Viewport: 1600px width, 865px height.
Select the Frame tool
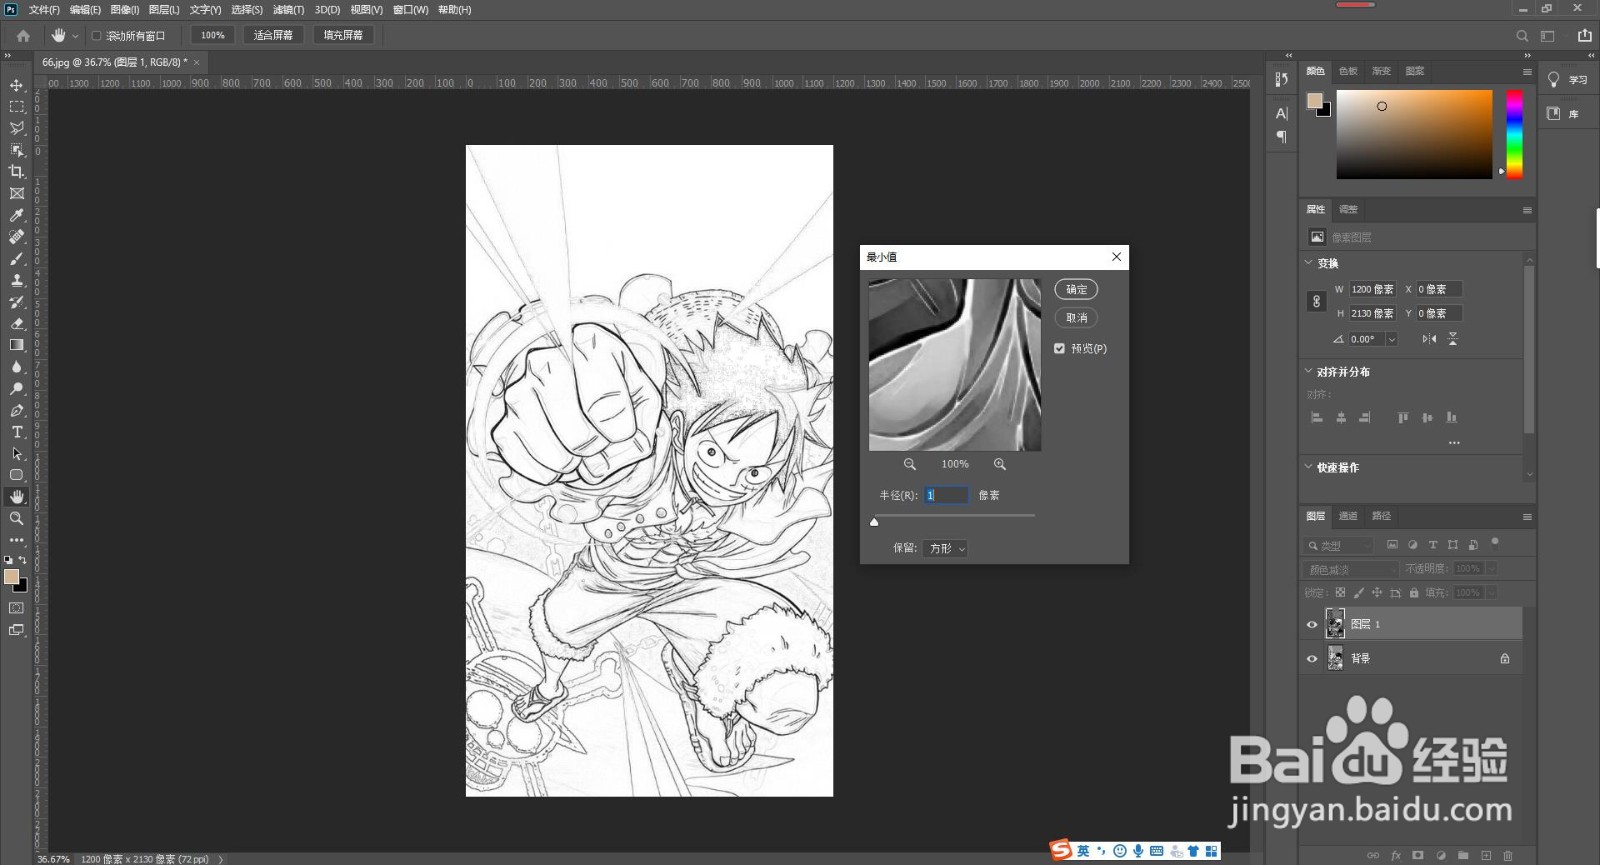pos(17,194)
